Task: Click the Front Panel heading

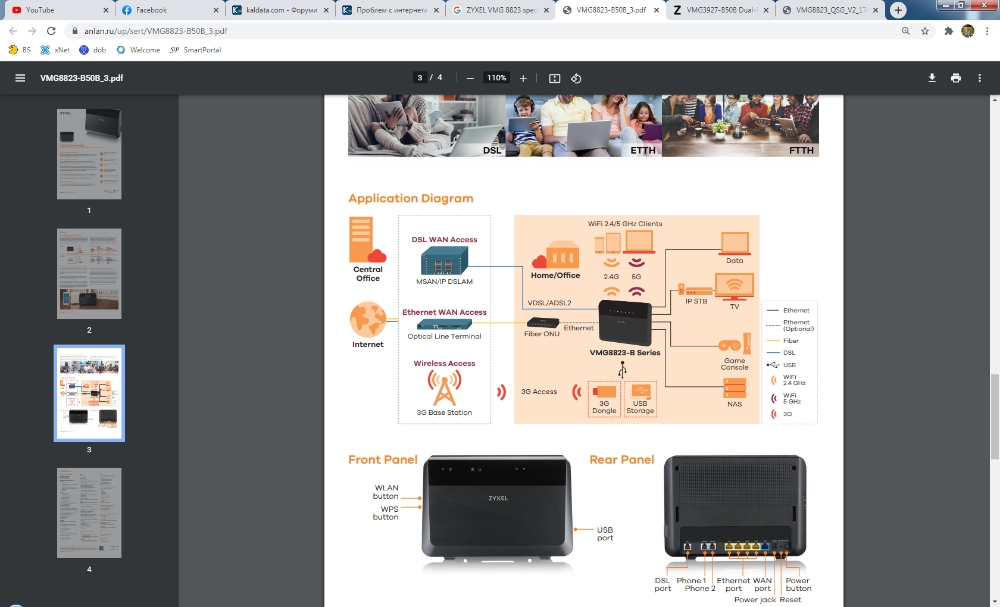Action: point(383,460)
